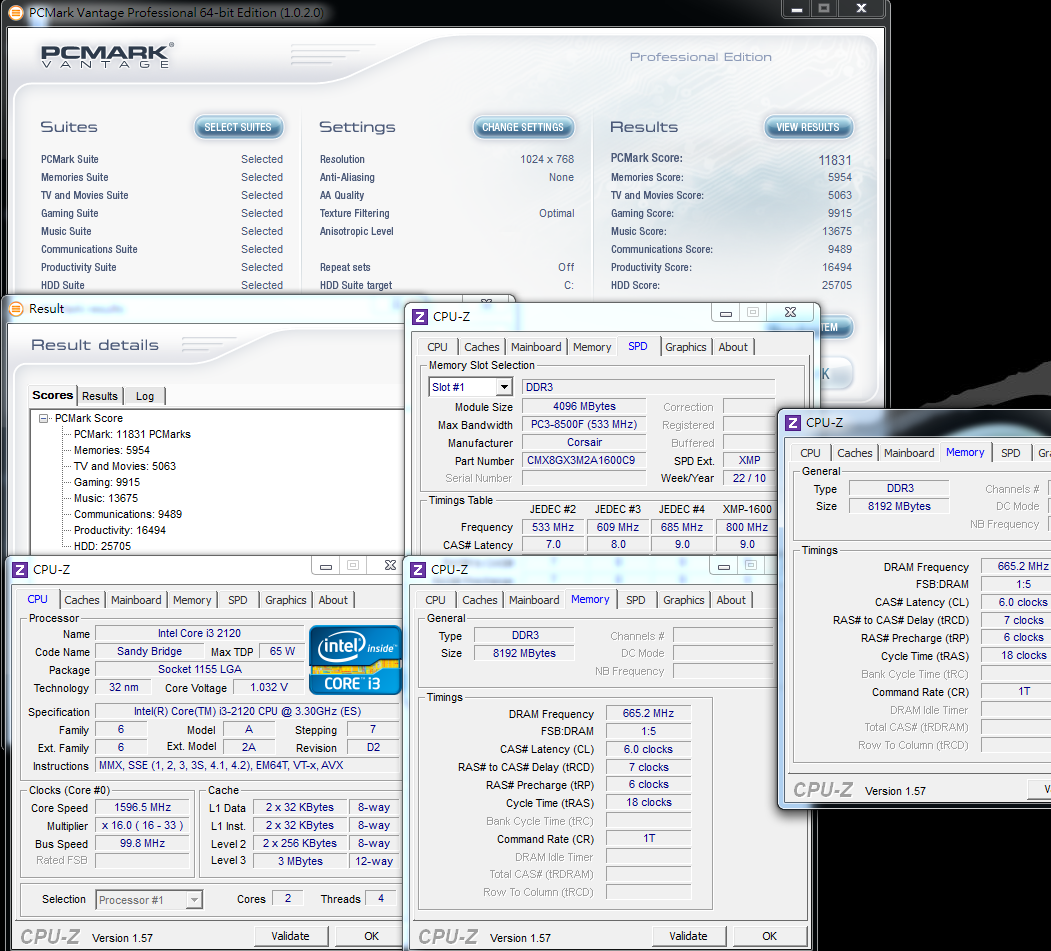Collapse the PCMark Score tree node
Image resolution: width=1051 pixels, height=951 pixels.
click(x=44, y=418)
